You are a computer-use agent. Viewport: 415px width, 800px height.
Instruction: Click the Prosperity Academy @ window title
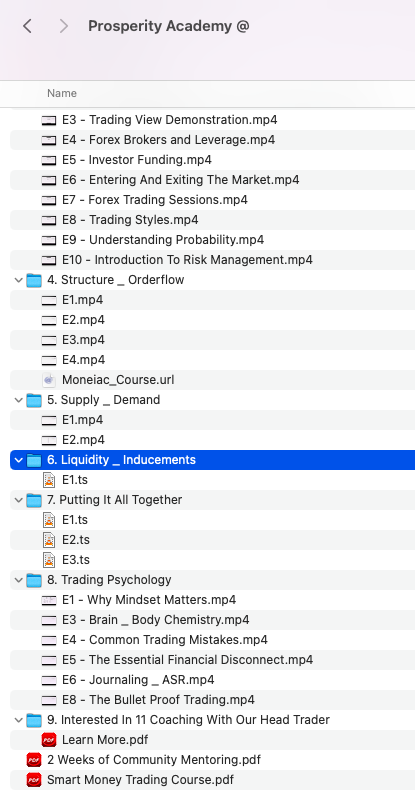(x=168, y=26)
